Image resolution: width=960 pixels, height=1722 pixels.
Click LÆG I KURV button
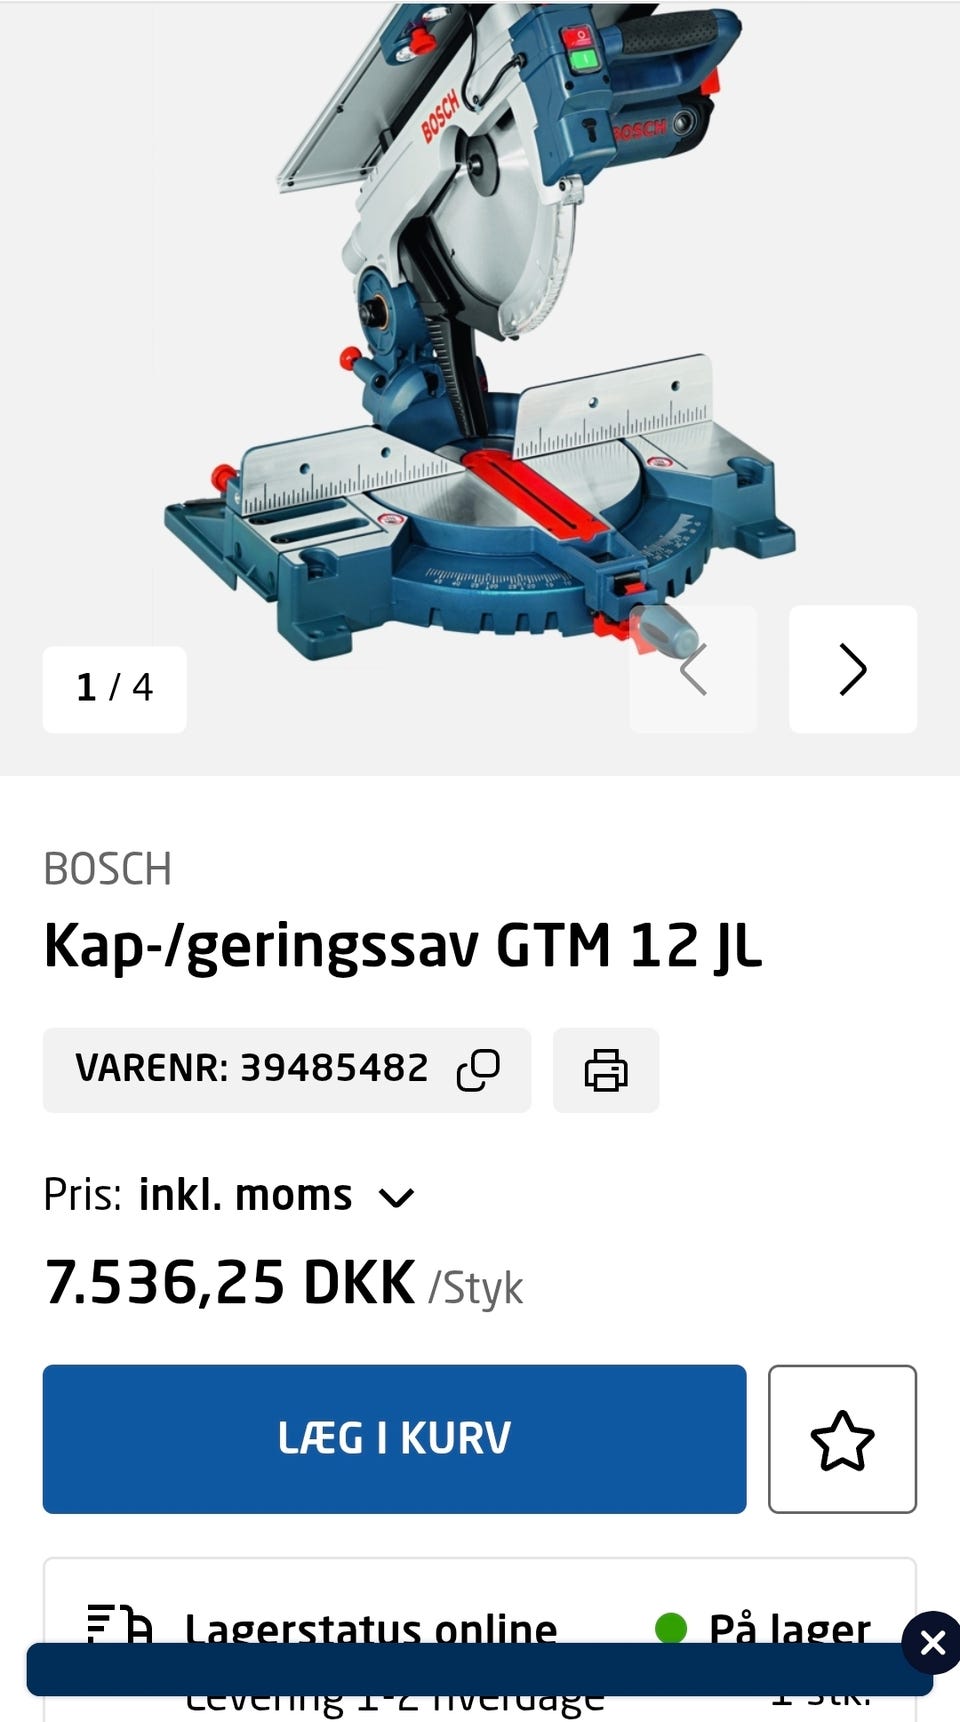(394, 1439)
